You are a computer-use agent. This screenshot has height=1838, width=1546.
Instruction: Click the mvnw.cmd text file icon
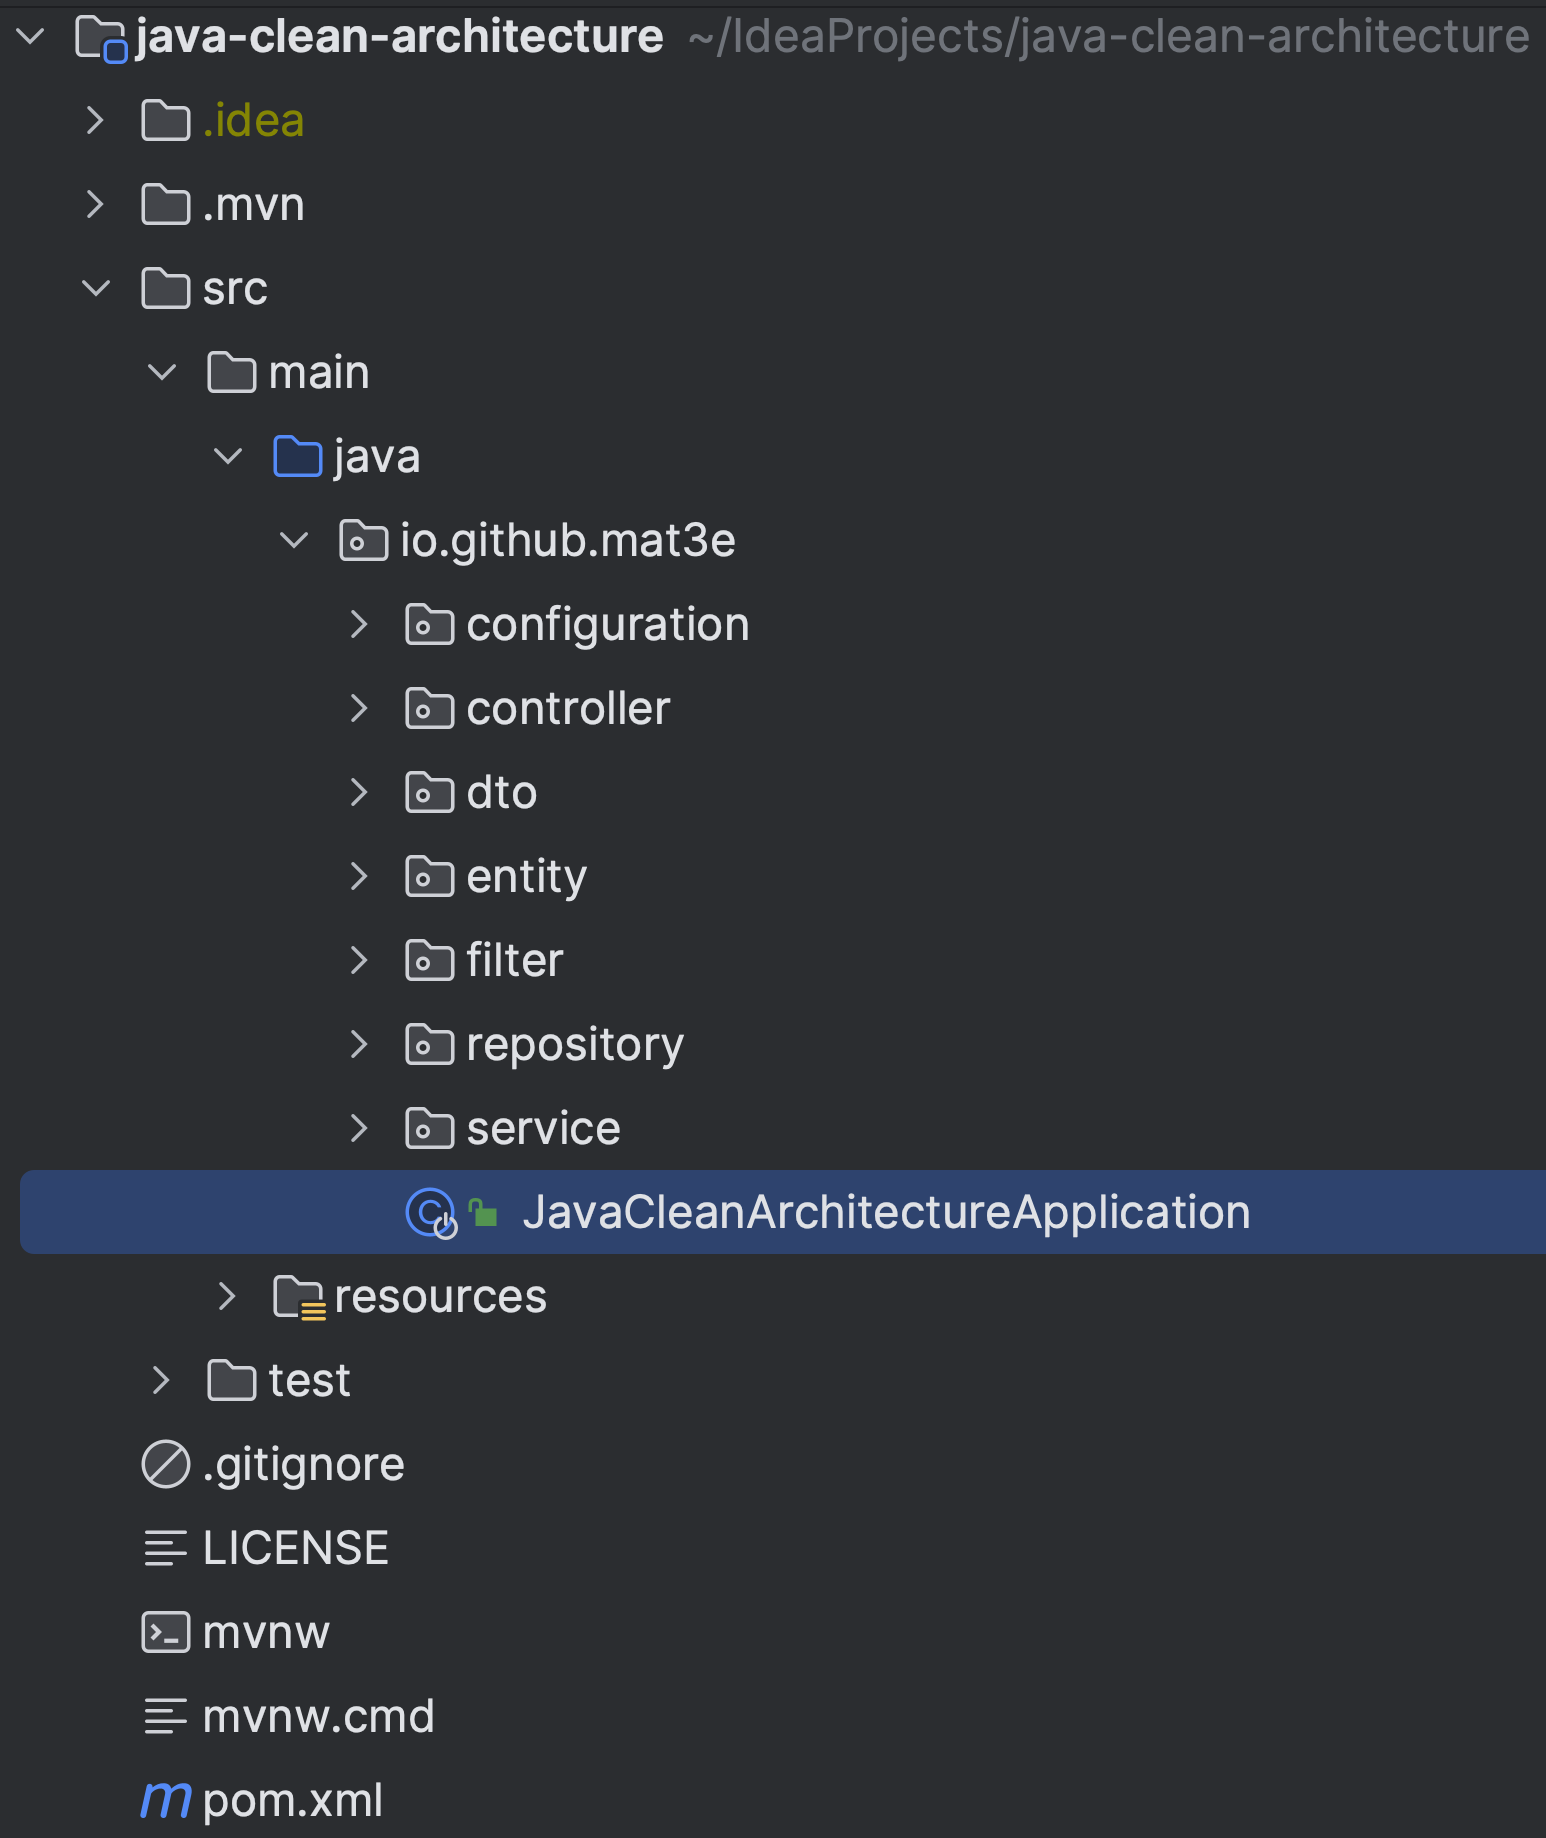[166, 1717]
